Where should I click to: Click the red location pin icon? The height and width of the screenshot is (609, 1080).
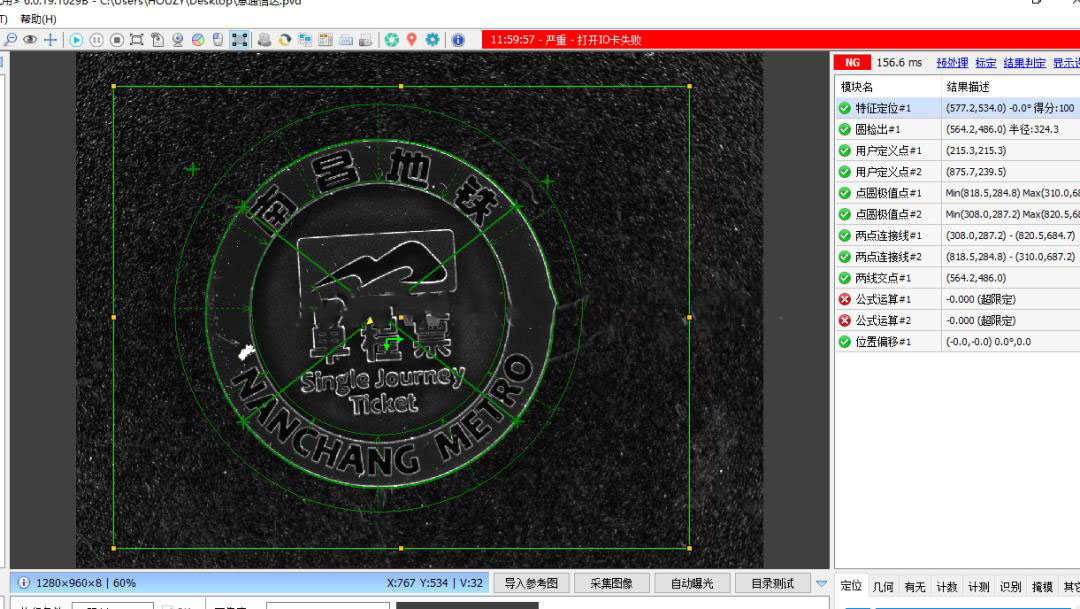(x=412, y=40)
